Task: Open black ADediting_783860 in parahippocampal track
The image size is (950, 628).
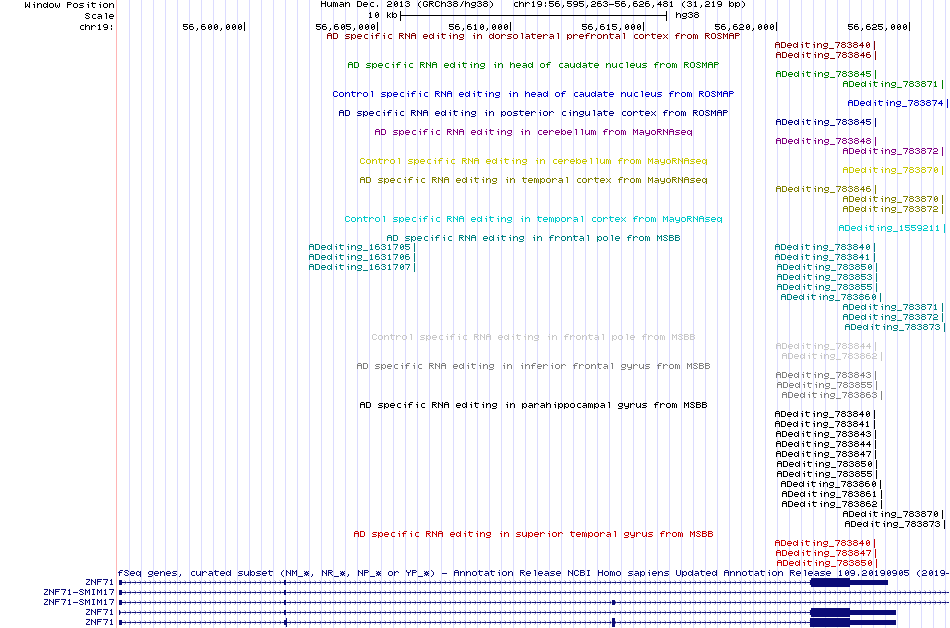Action: (830, 484)
